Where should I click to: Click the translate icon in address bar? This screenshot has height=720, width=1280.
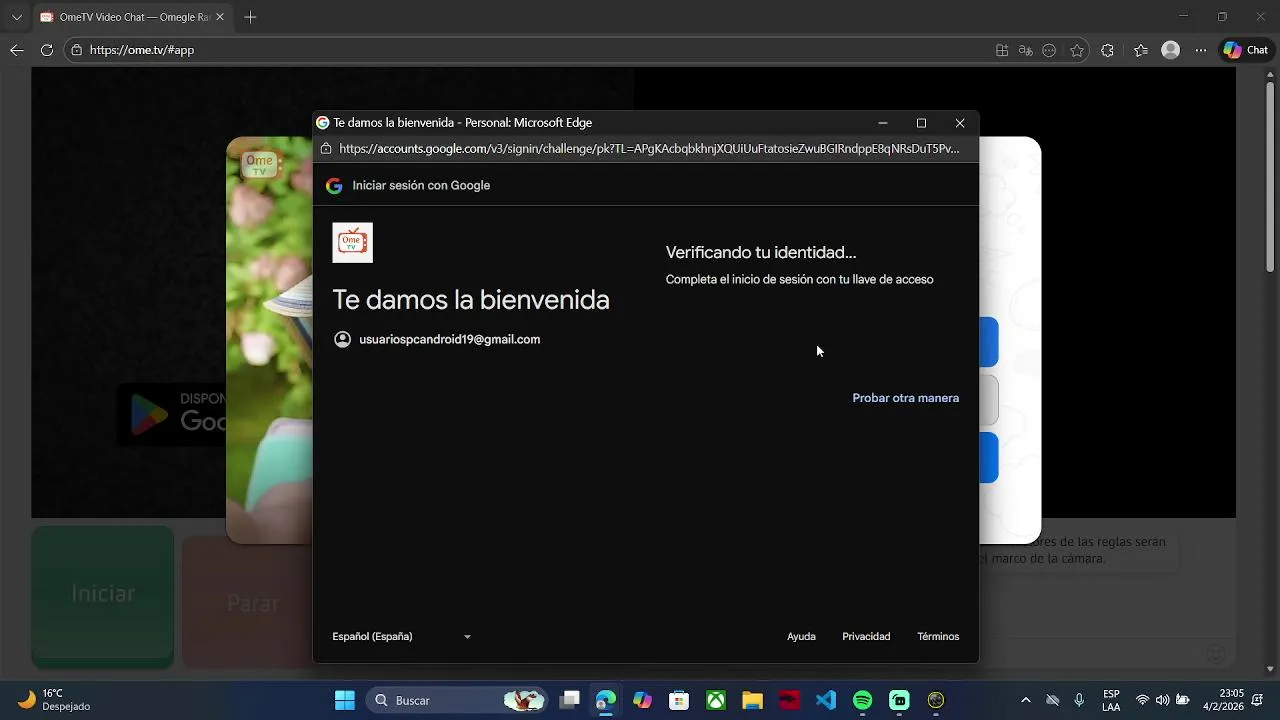(x=1025, y=50)
